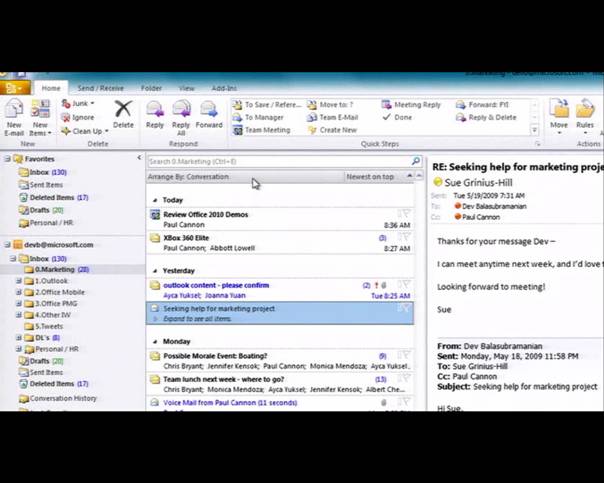The width and height of the screenshot is (604, 483).
Task: Open the XBox 360 Elite conversation
Action: (x=280, y=243)
